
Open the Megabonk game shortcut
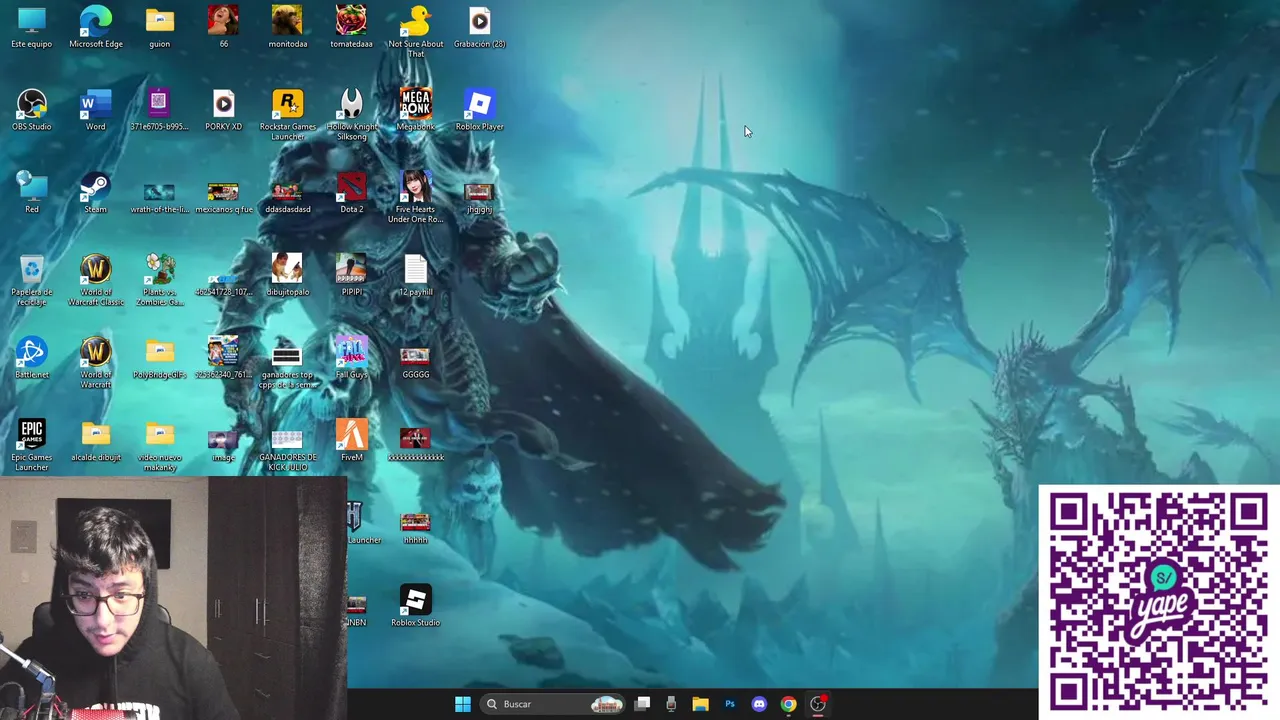coord(415,110)
